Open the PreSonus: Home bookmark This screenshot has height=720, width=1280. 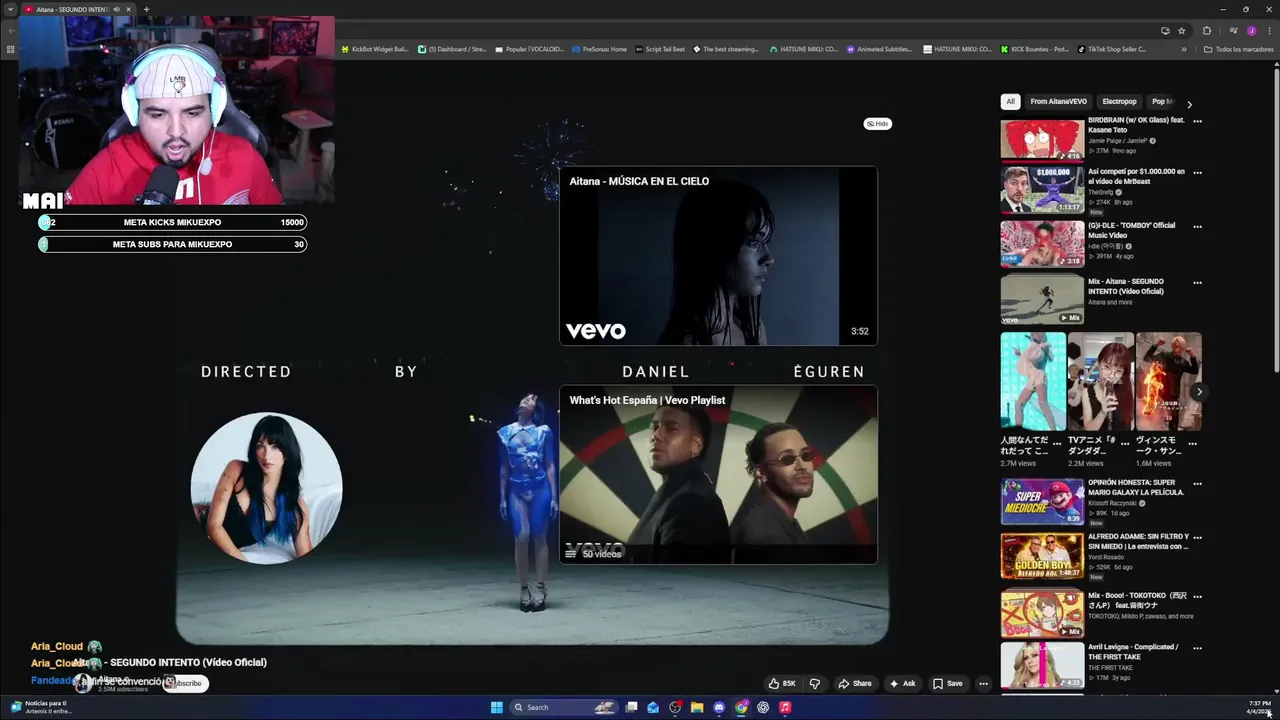(599, 49)
